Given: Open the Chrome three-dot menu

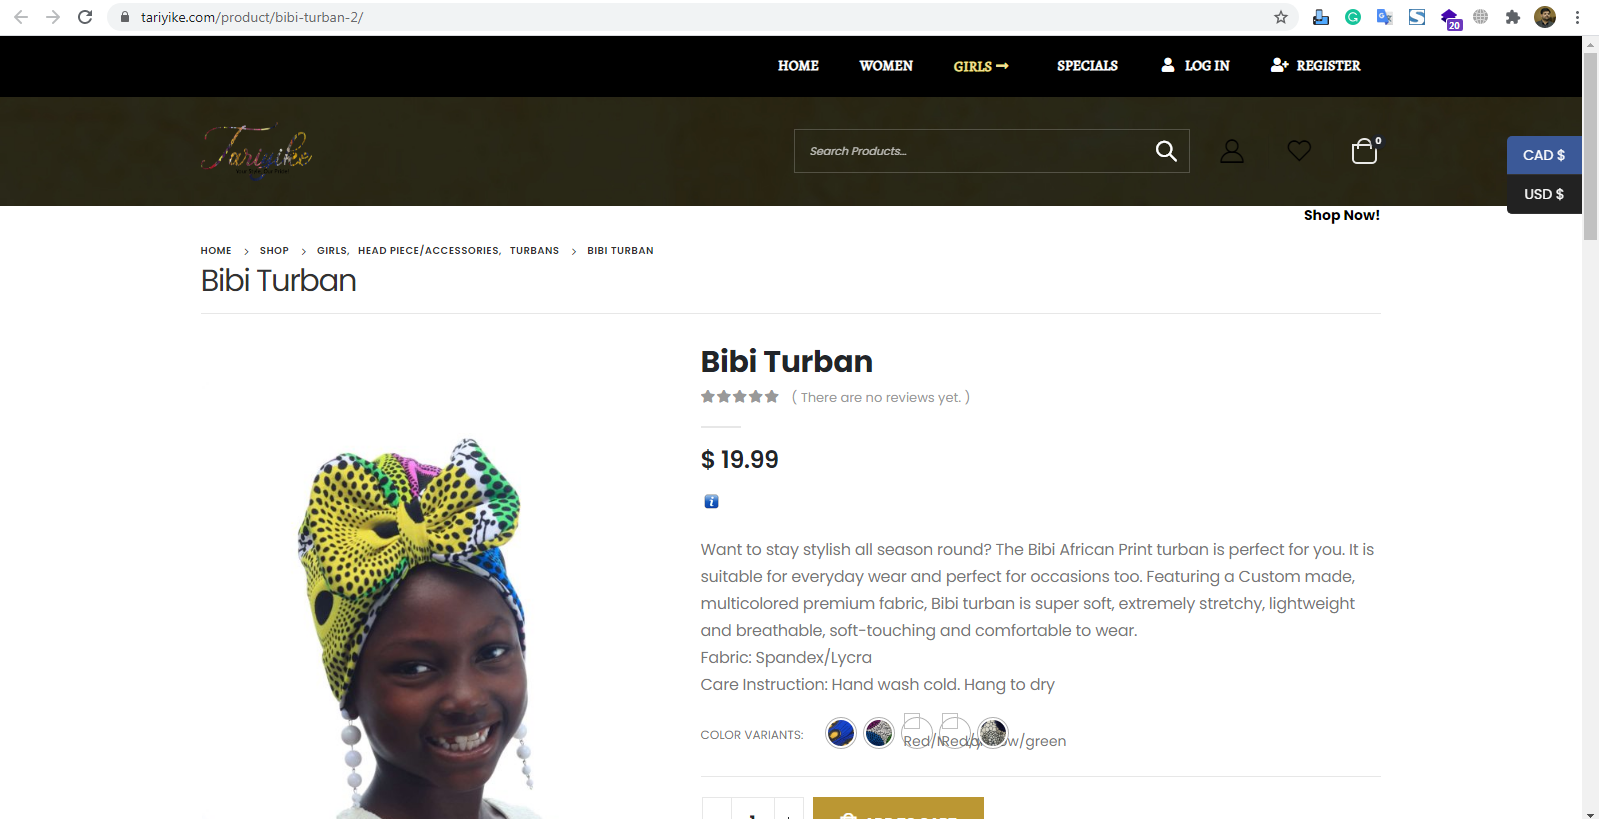Looking at the screenshot, I should click(x=1577, y=17).
